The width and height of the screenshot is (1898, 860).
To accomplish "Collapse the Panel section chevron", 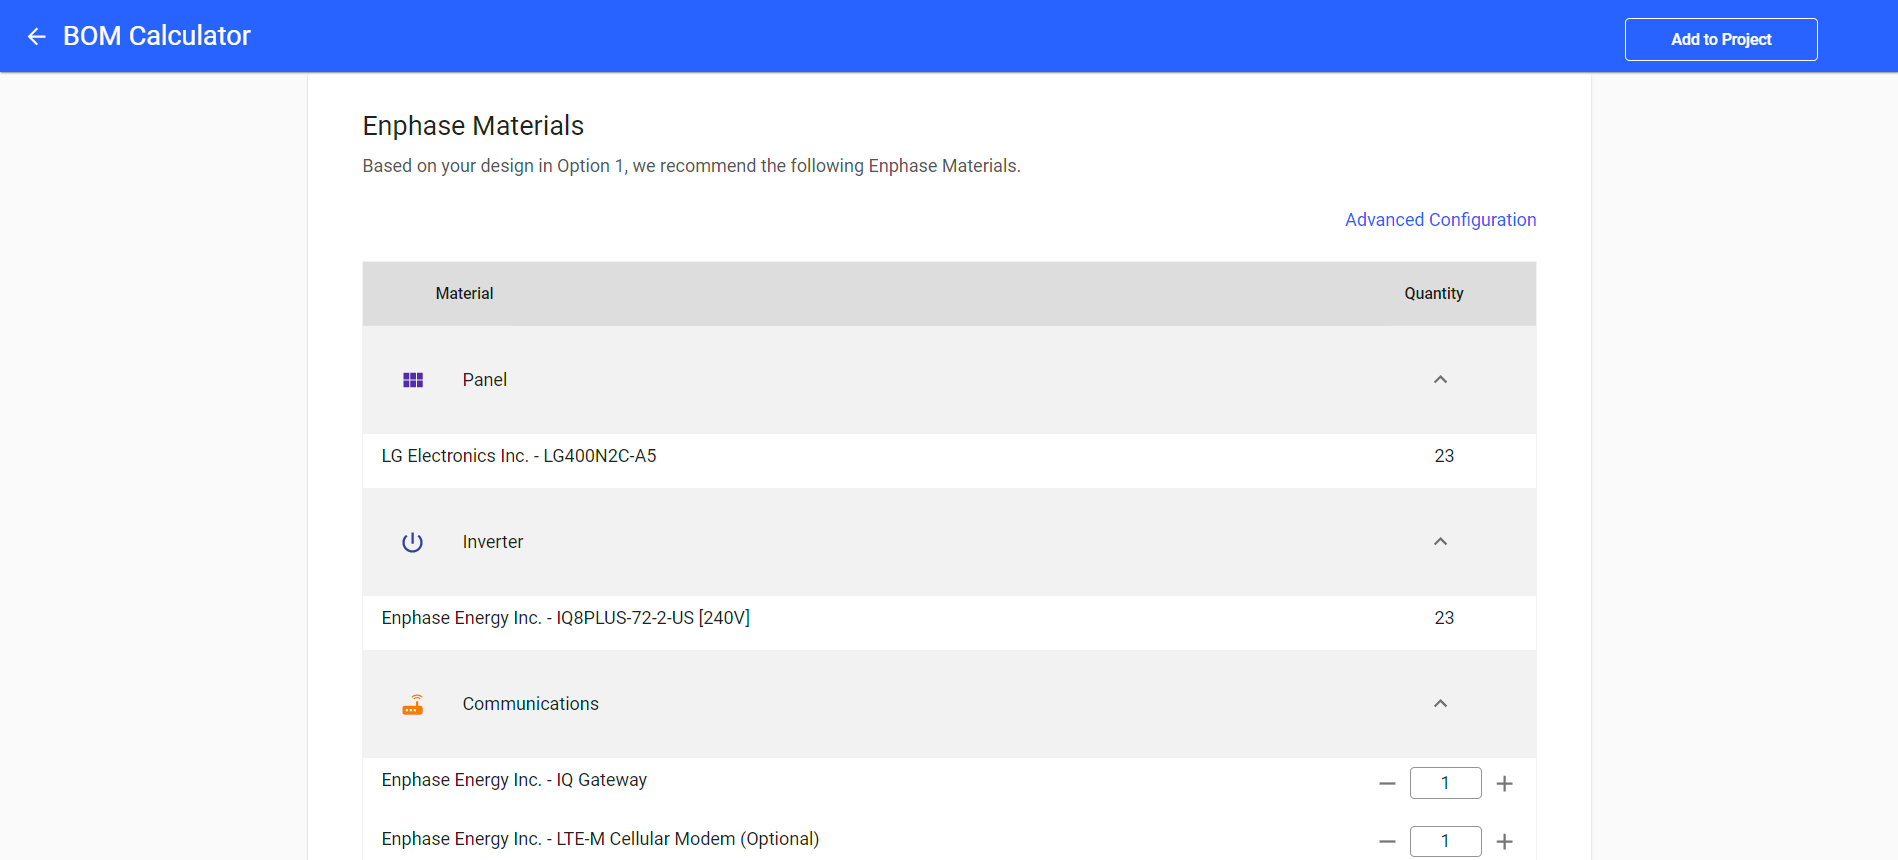I will [x=1440, y=380].
